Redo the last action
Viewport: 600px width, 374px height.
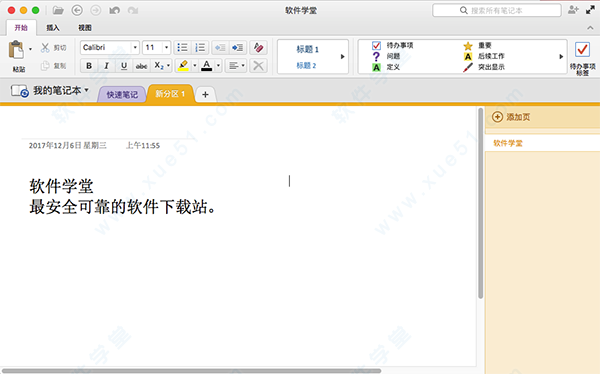tap(133, 10)
